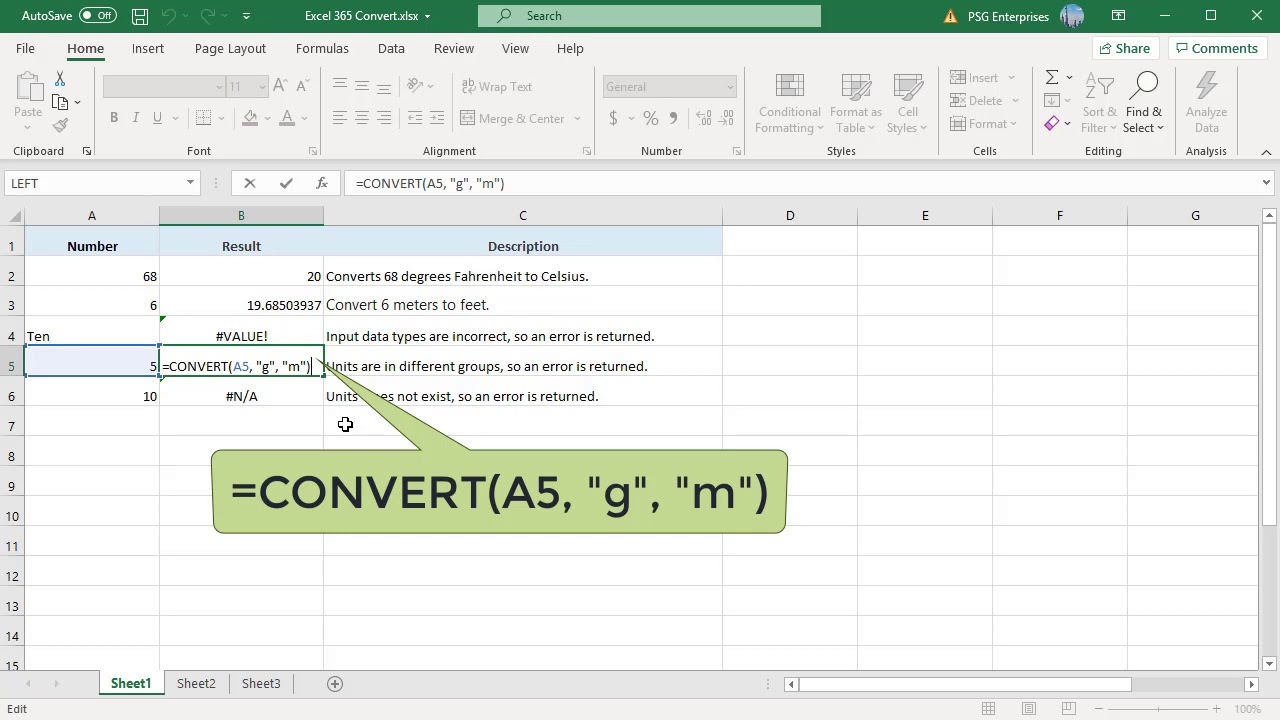Open the File menu

[x=25, y=48]
